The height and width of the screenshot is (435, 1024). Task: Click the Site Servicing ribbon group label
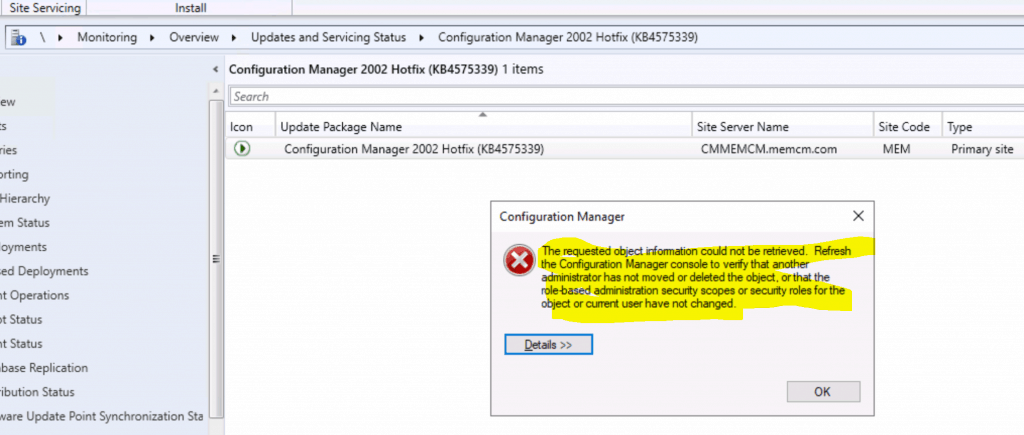pyautogui.click(x=43, y=8)
